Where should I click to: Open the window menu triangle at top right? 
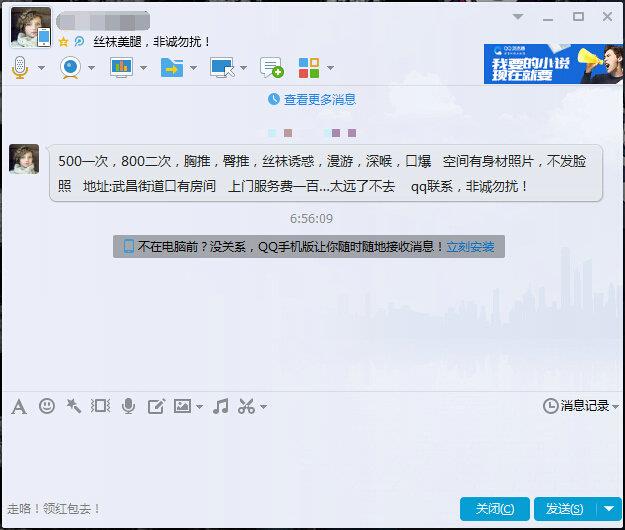[518, 17]
